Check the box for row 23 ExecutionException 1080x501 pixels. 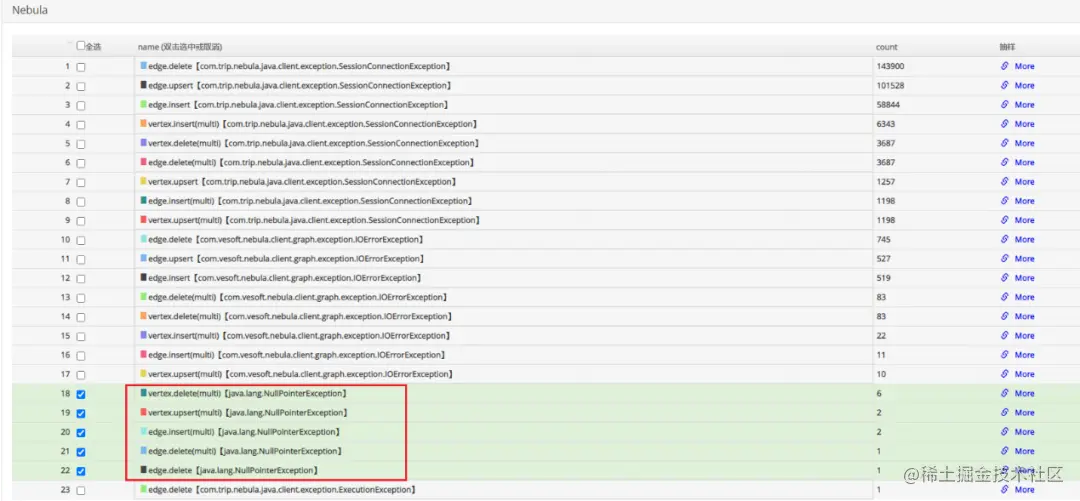[x=81, y=491]
